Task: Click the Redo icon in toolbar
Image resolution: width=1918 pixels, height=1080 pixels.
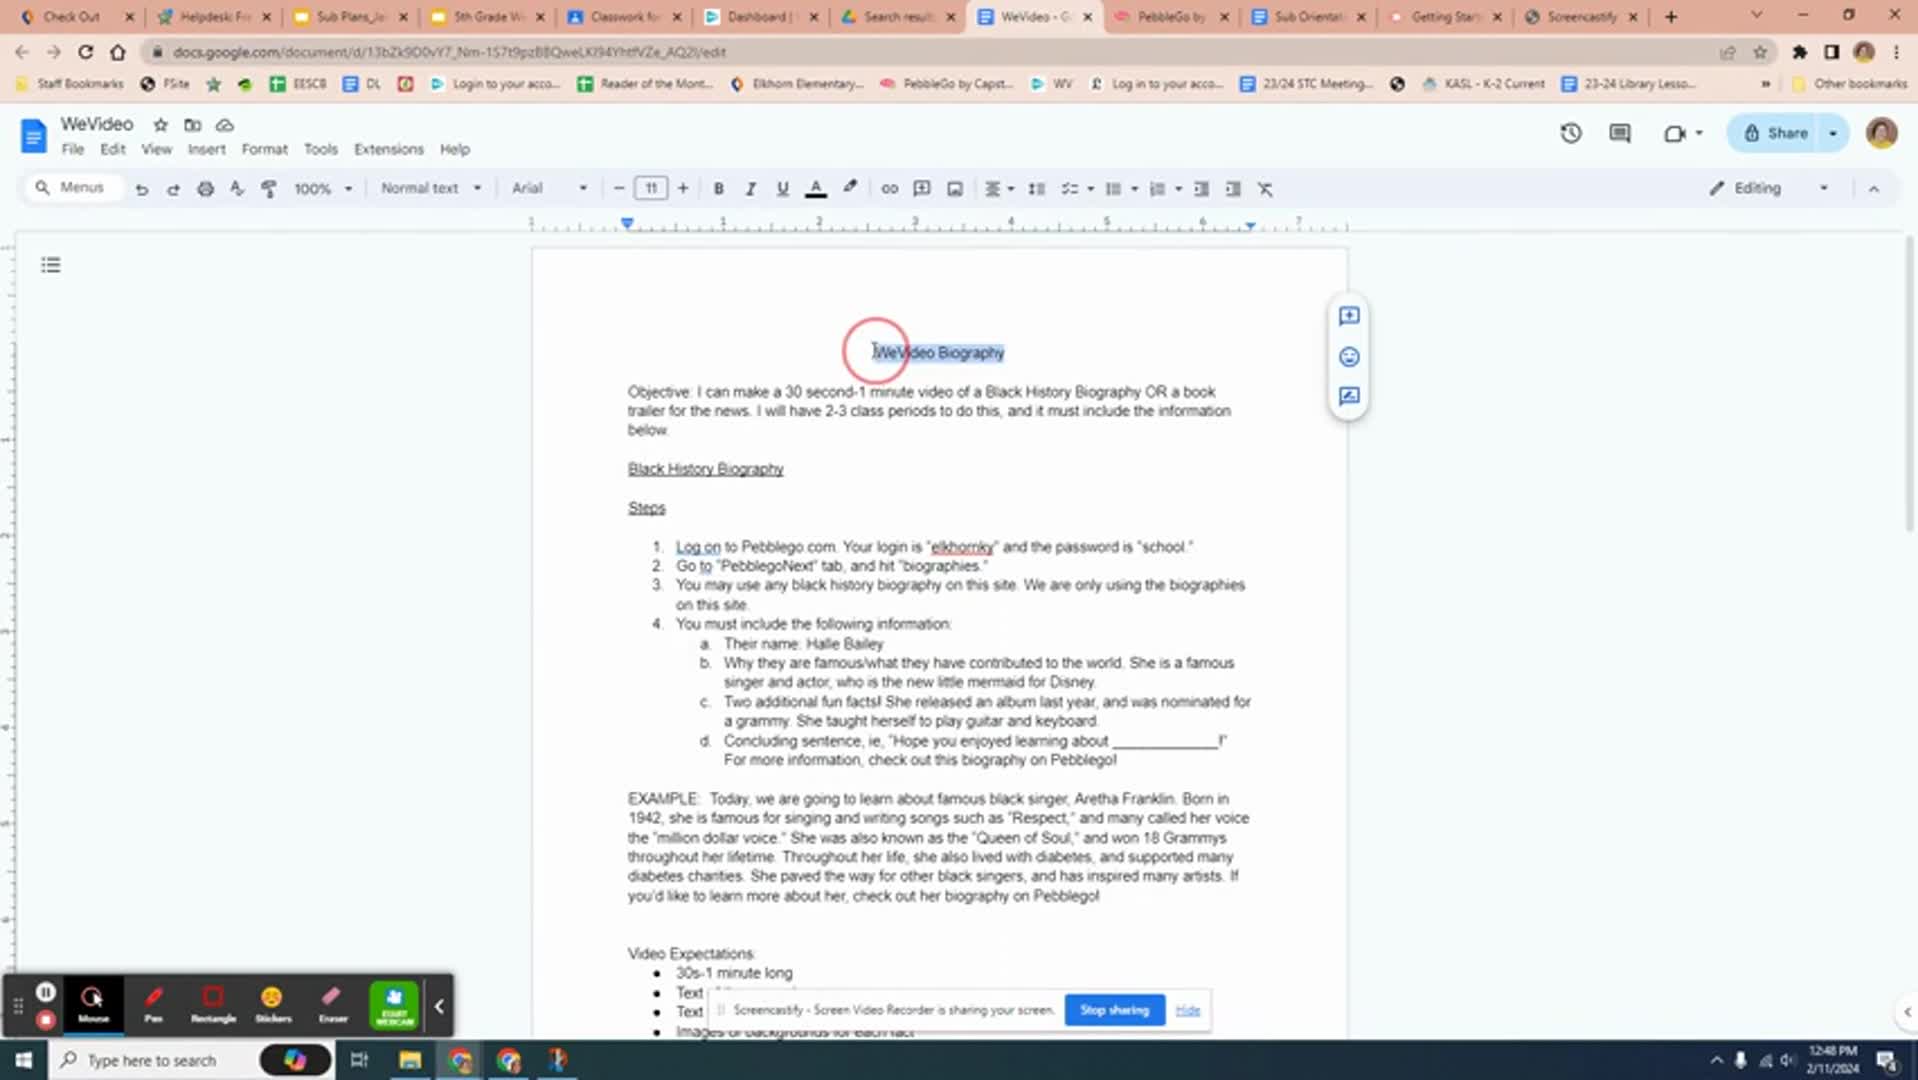Action: tap(173, 189)
